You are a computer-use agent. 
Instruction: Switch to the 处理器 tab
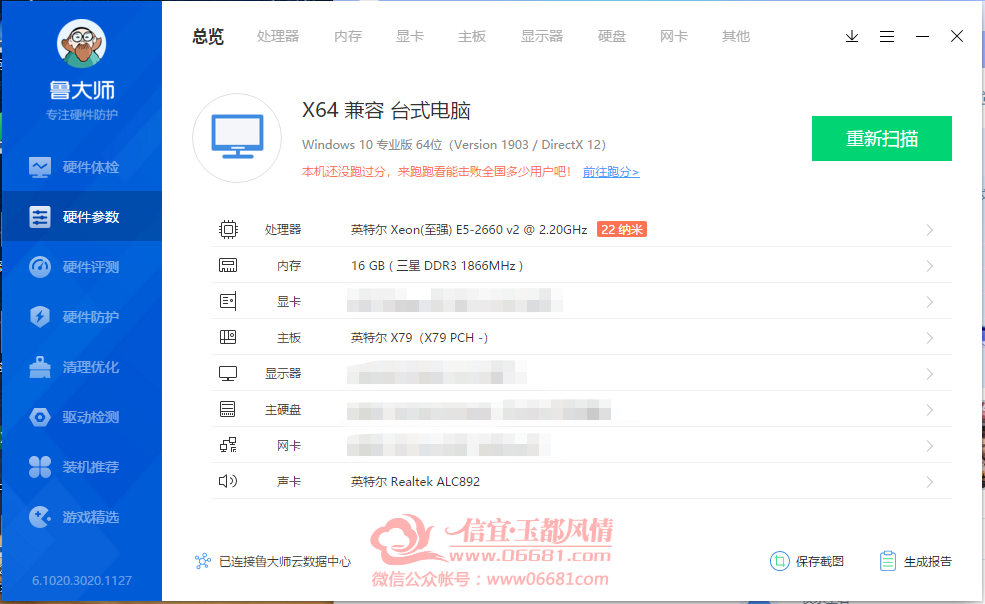click(278, 36)
